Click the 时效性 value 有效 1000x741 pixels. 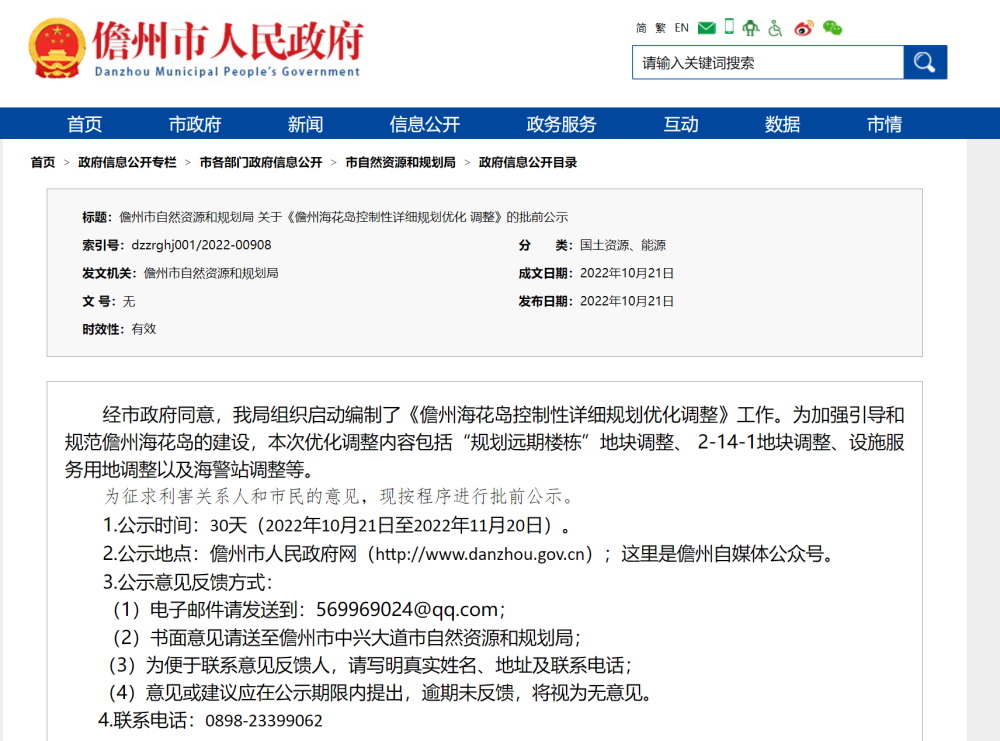[143, 329]
